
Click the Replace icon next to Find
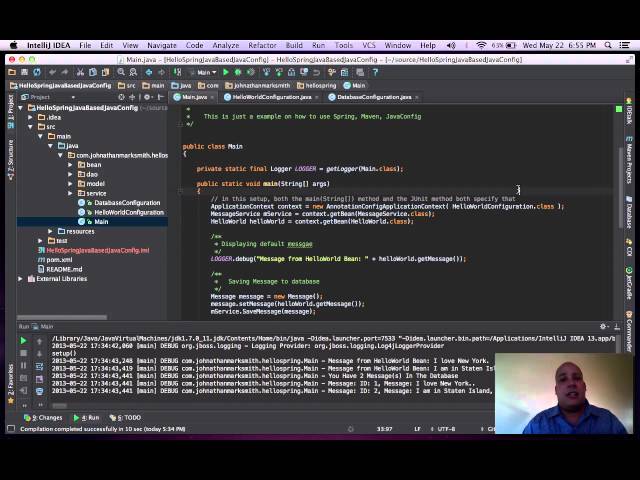133,72
